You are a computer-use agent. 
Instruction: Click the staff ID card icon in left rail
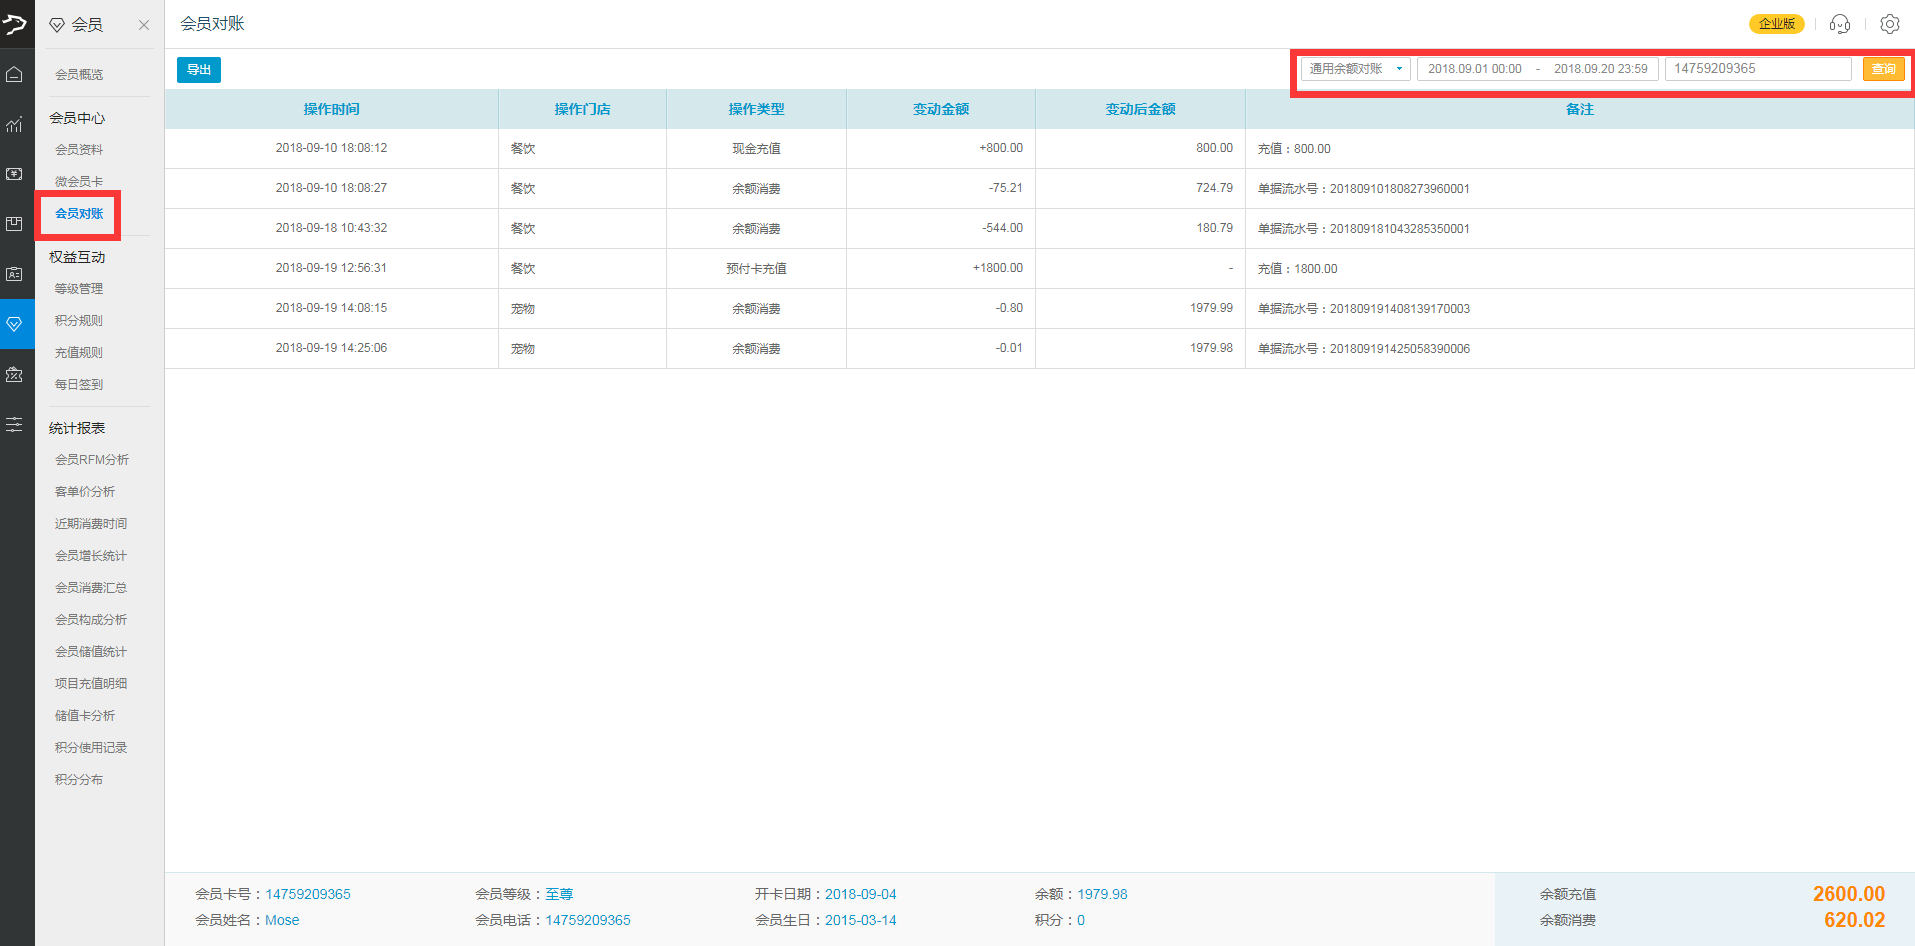click(x=15, y=274)
